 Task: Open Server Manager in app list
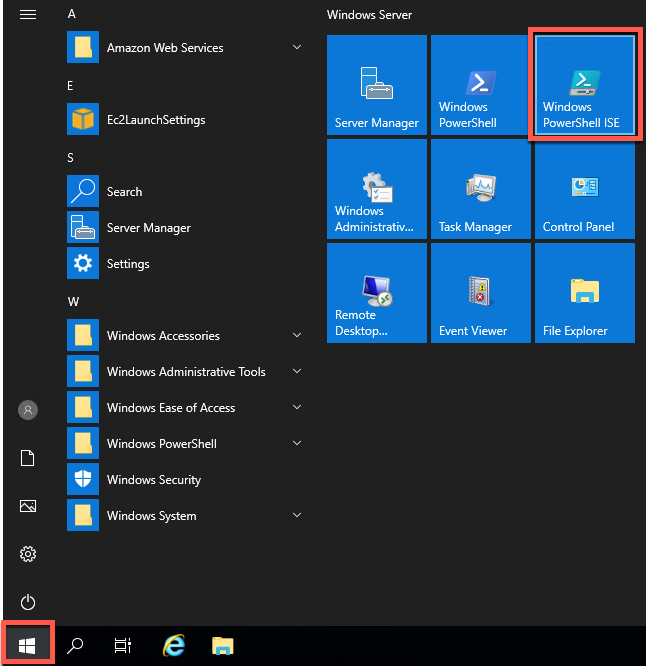coord(186,228)
